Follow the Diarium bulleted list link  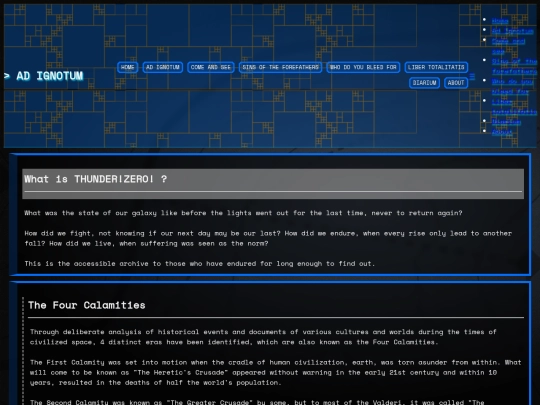point(506,122)
